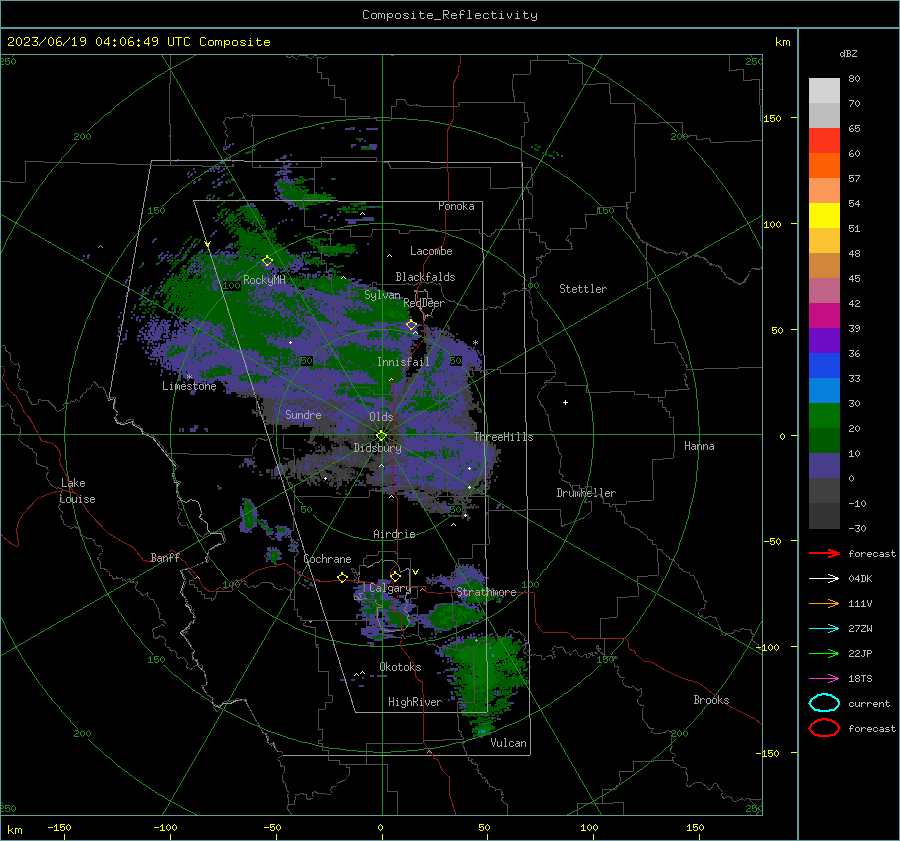Click the current legend label

click(x=869, y=703)
